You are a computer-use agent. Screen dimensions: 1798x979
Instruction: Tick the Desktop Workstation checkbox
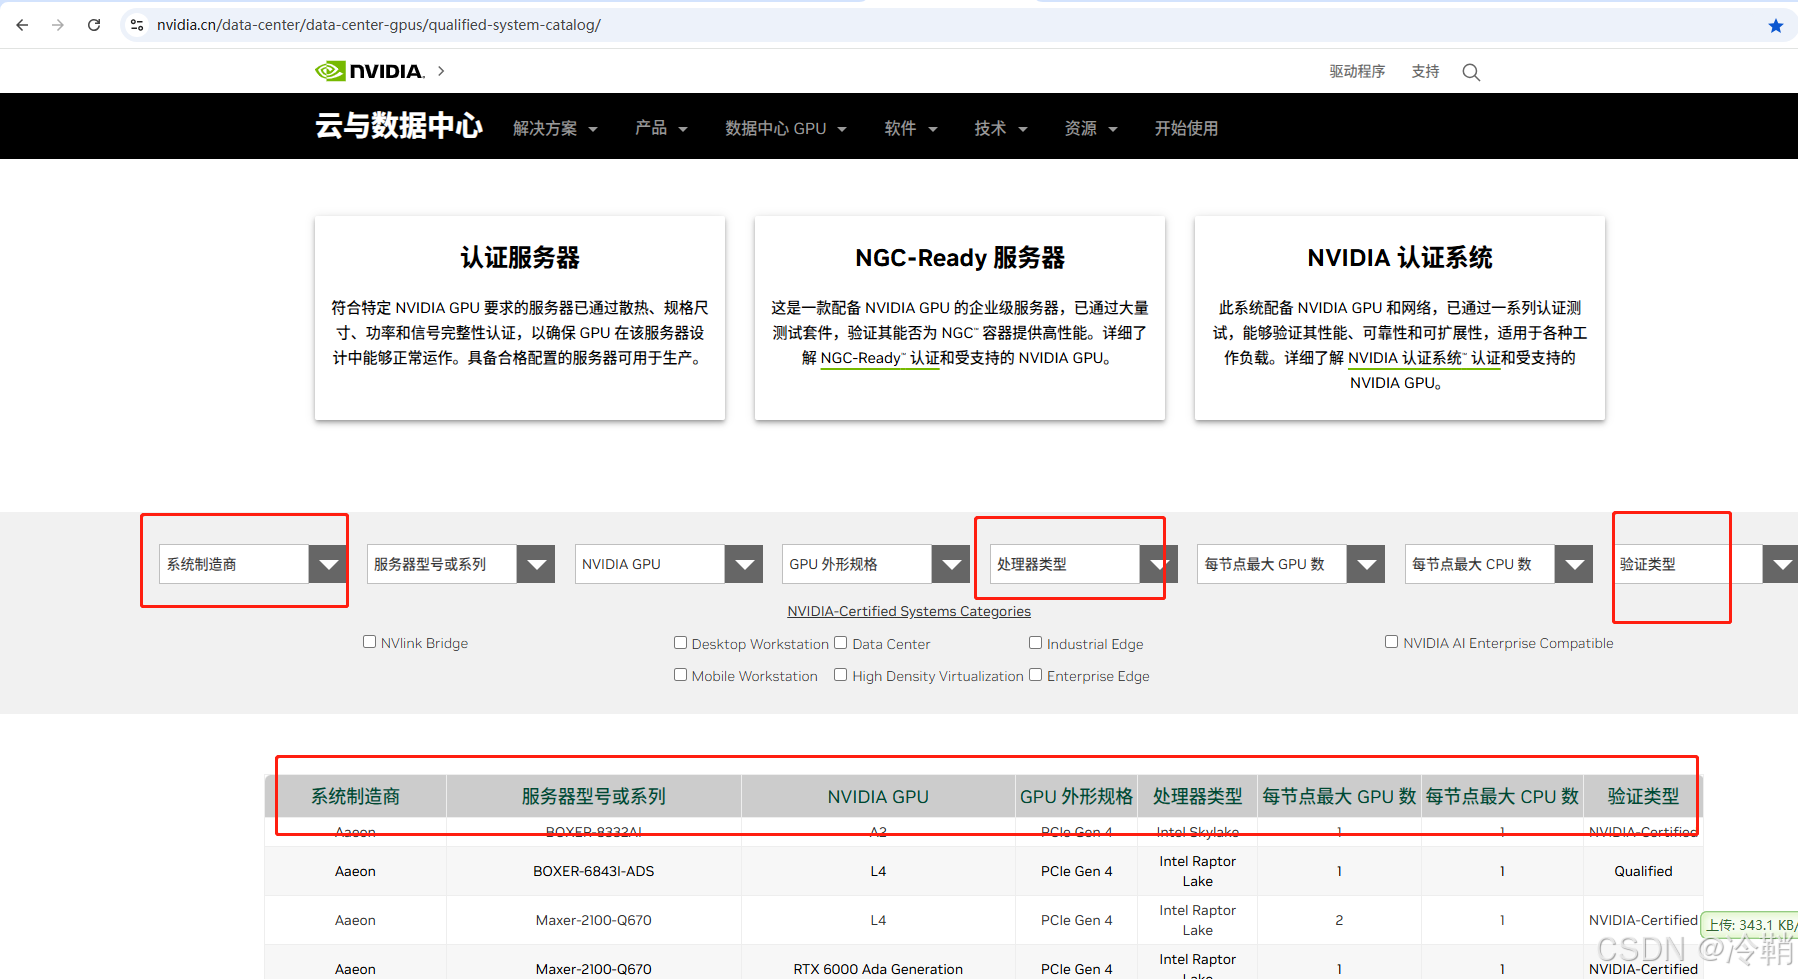[680, 643]
